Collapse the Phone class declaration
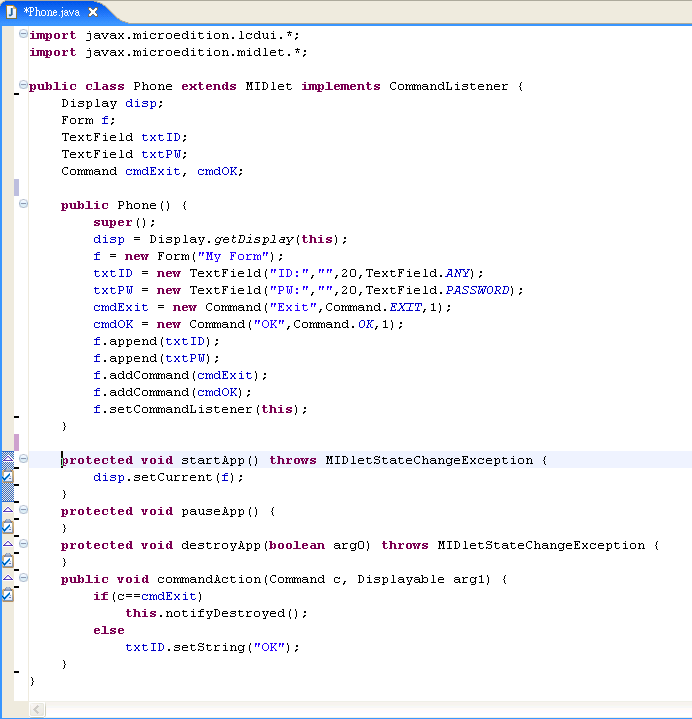Image resolution: width=692 pixels, height=719 pixels. [x=23, y=84]
